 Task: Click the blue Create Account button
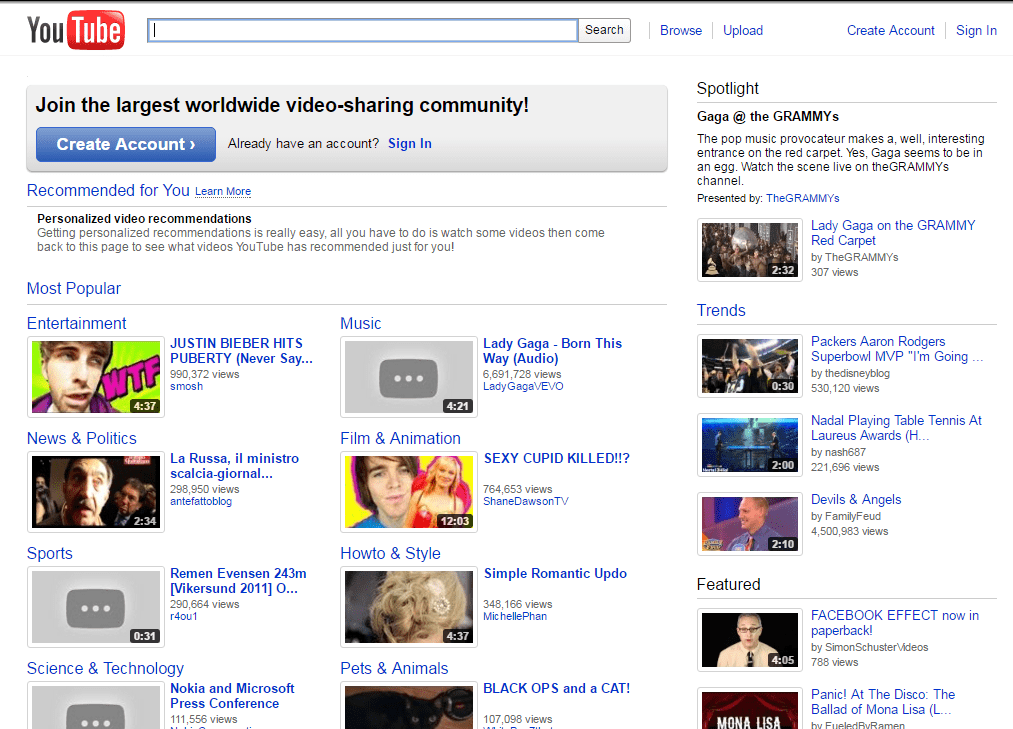pos(126,144)
